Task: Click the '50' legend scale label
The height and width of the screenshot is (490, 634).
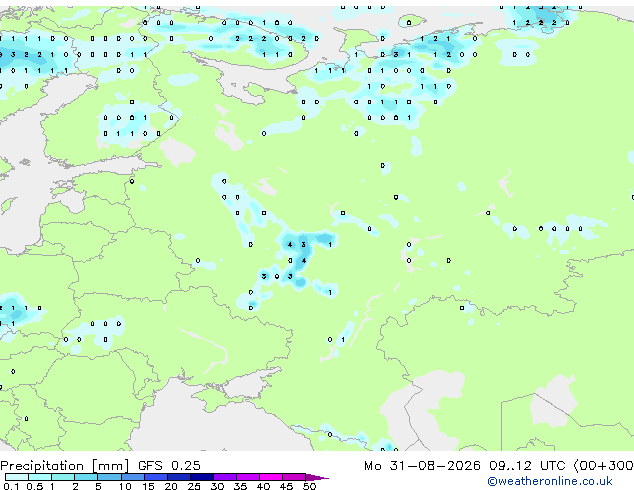Action: pos(309,486)
